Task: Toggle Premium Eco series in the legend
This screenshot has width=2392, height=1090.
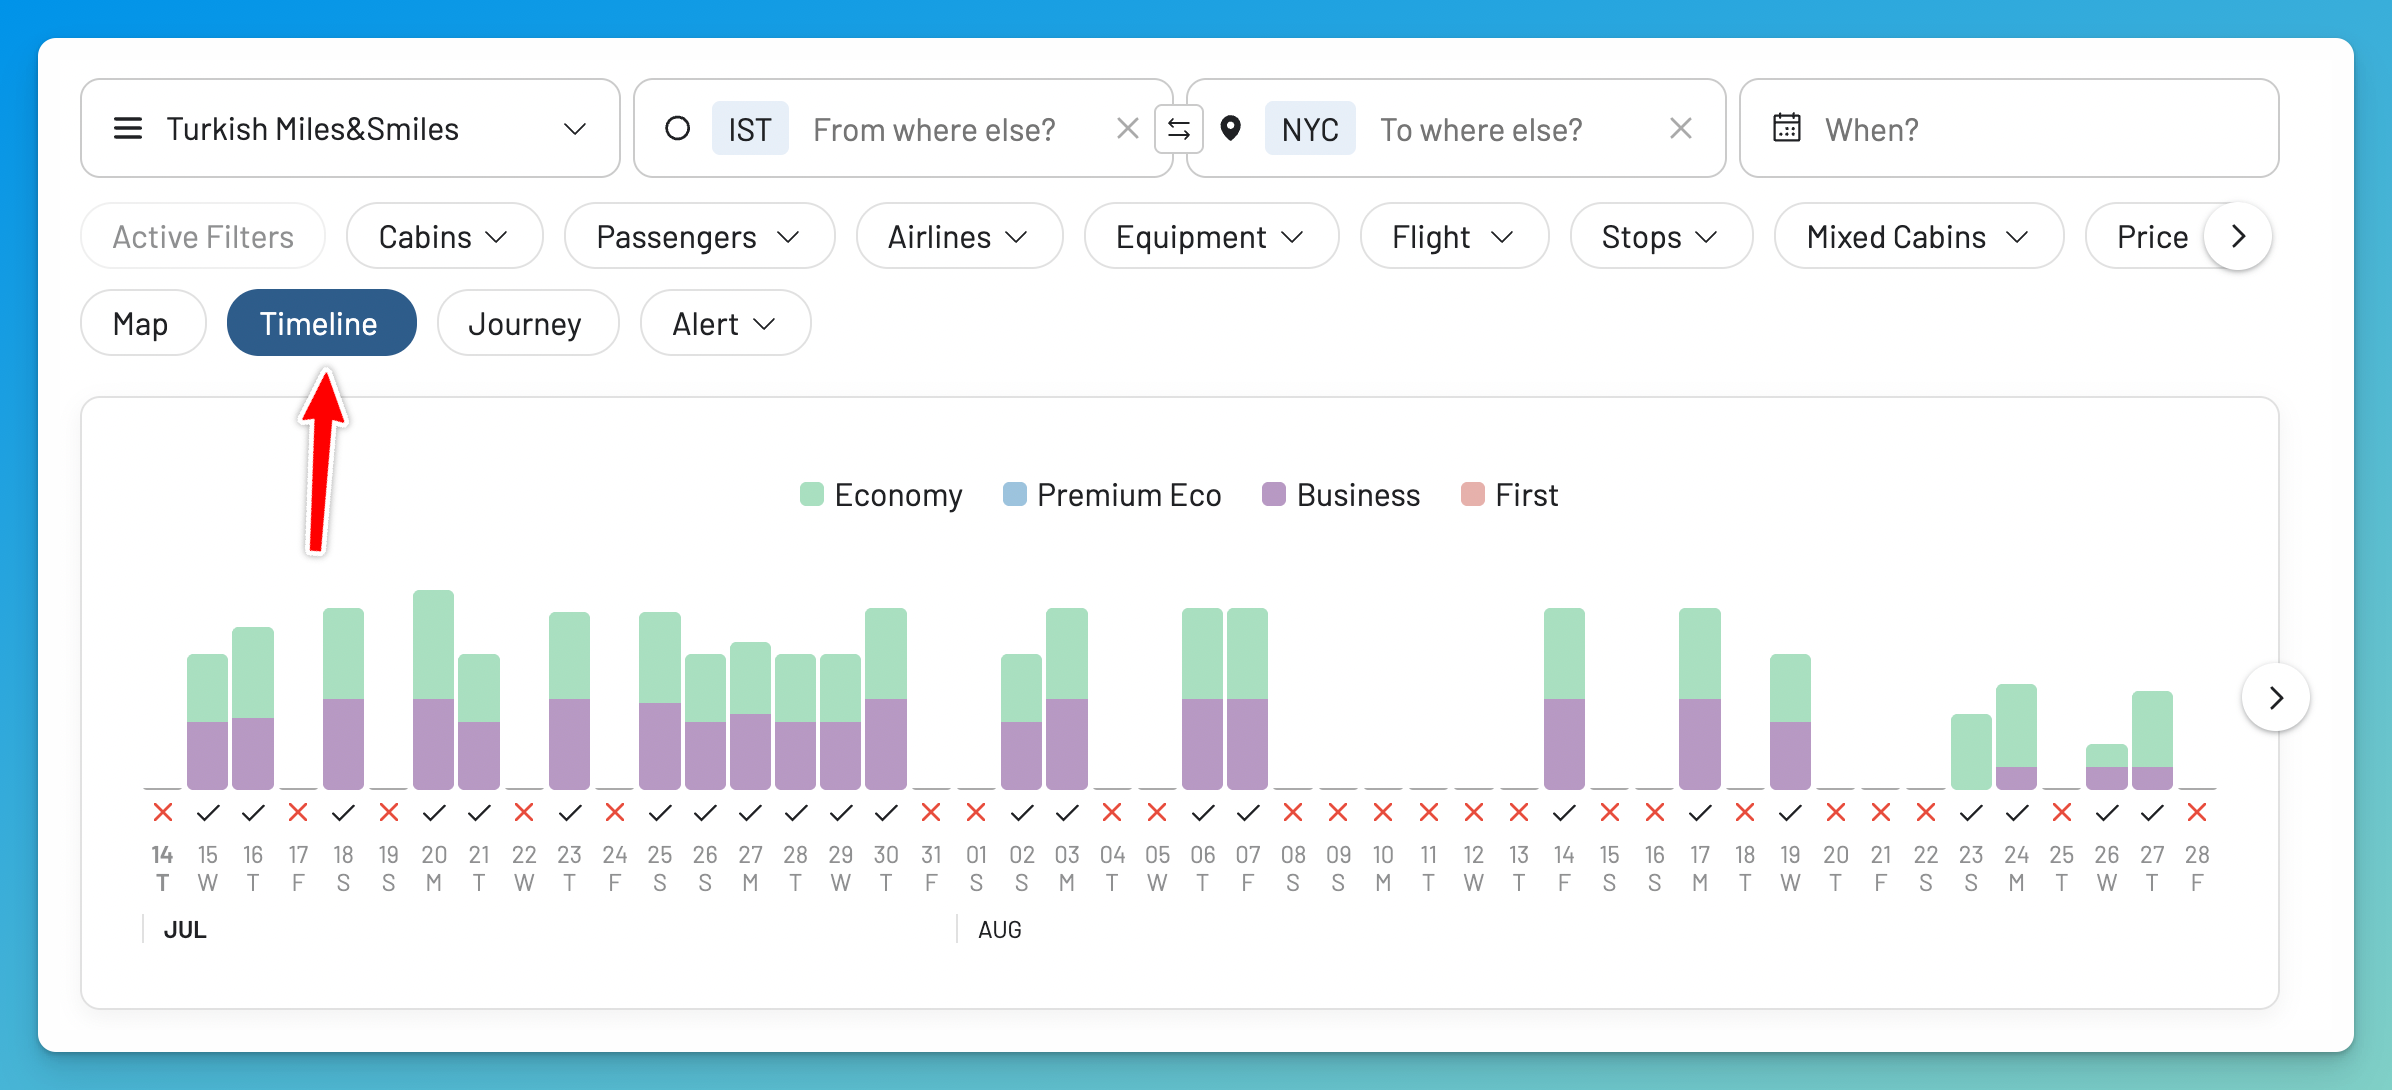Action: 1112,495
